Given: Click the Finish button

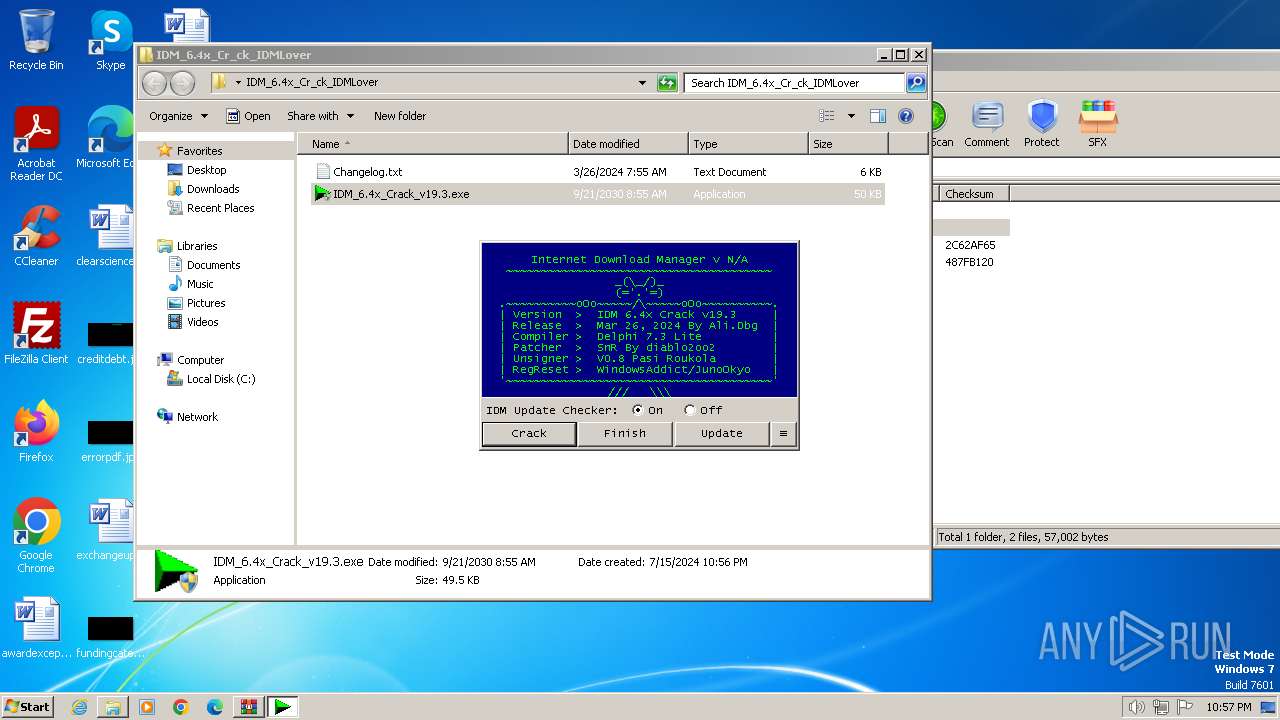Looking at the screenshot, I should [625, 433].
